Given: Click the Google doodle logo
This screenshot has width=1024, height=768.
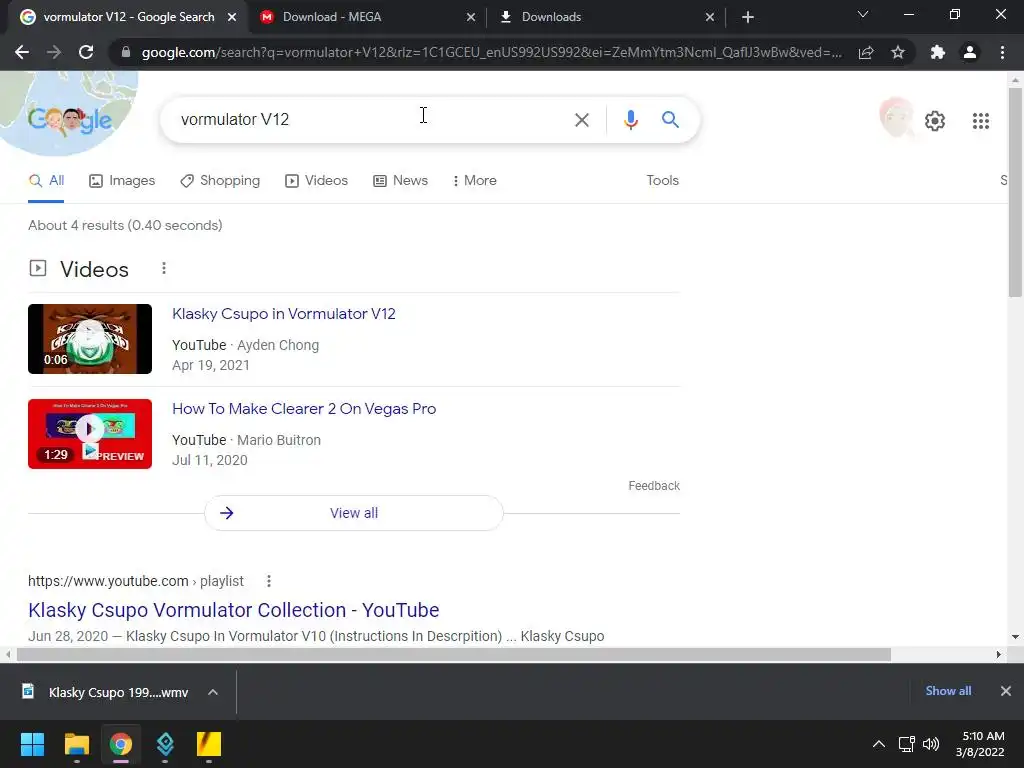Looking at the screenshot, I should pos(69,119).
